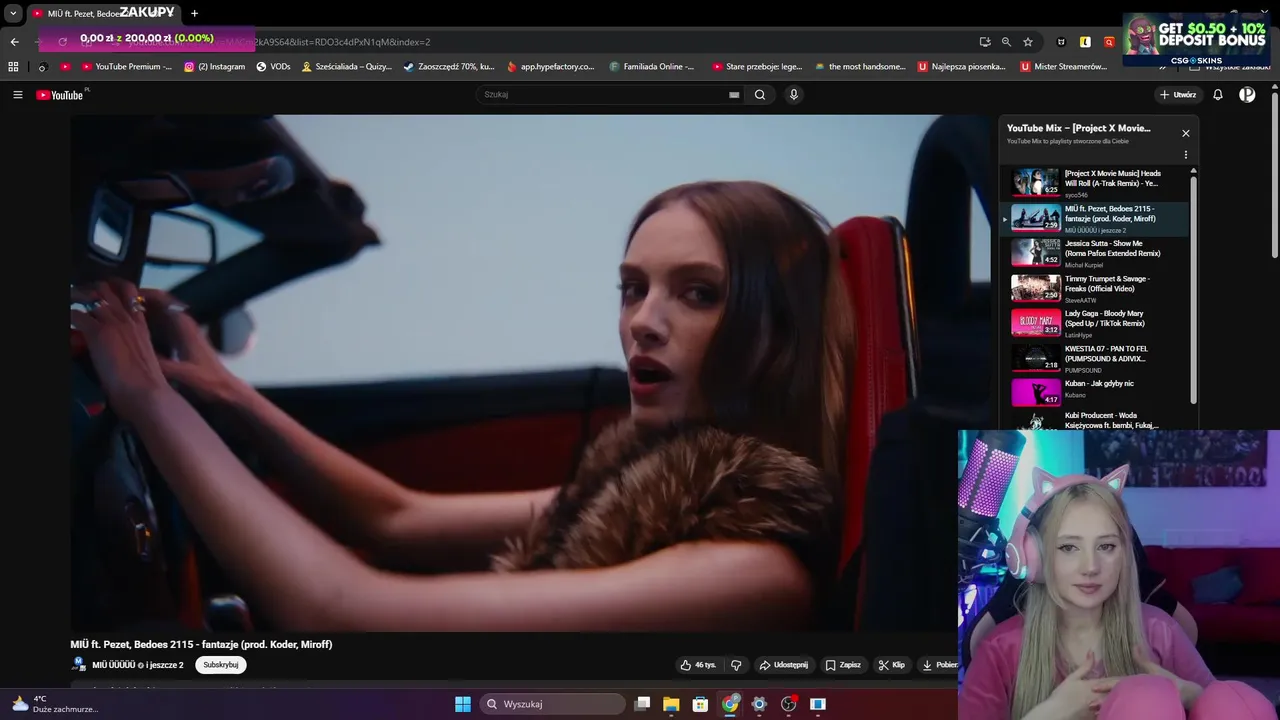The width and height of the screenshot is (1280, 720).
Task: Click the install/cast icon in address bar
Action: click(985, 42)
